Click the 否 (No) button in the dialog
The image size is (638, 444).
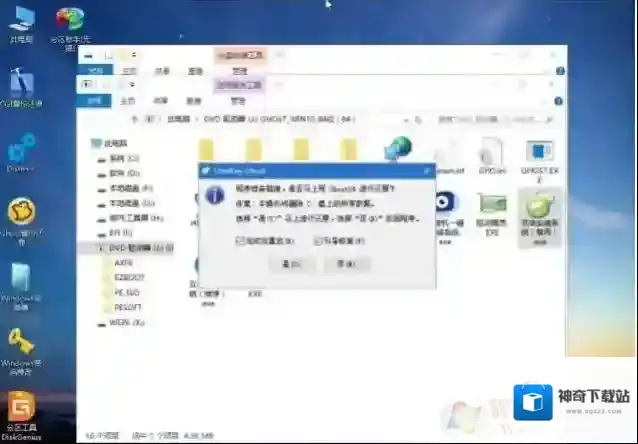pos(343,263)
